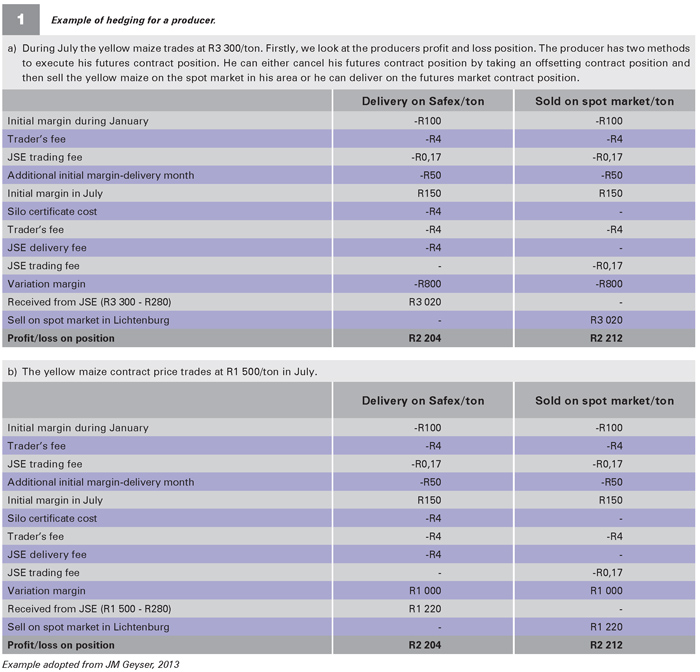Click the 'Example of hedging for a producer' title
Image resolution: width=700 pixels, height=672 pixels.
click(133, 20)
